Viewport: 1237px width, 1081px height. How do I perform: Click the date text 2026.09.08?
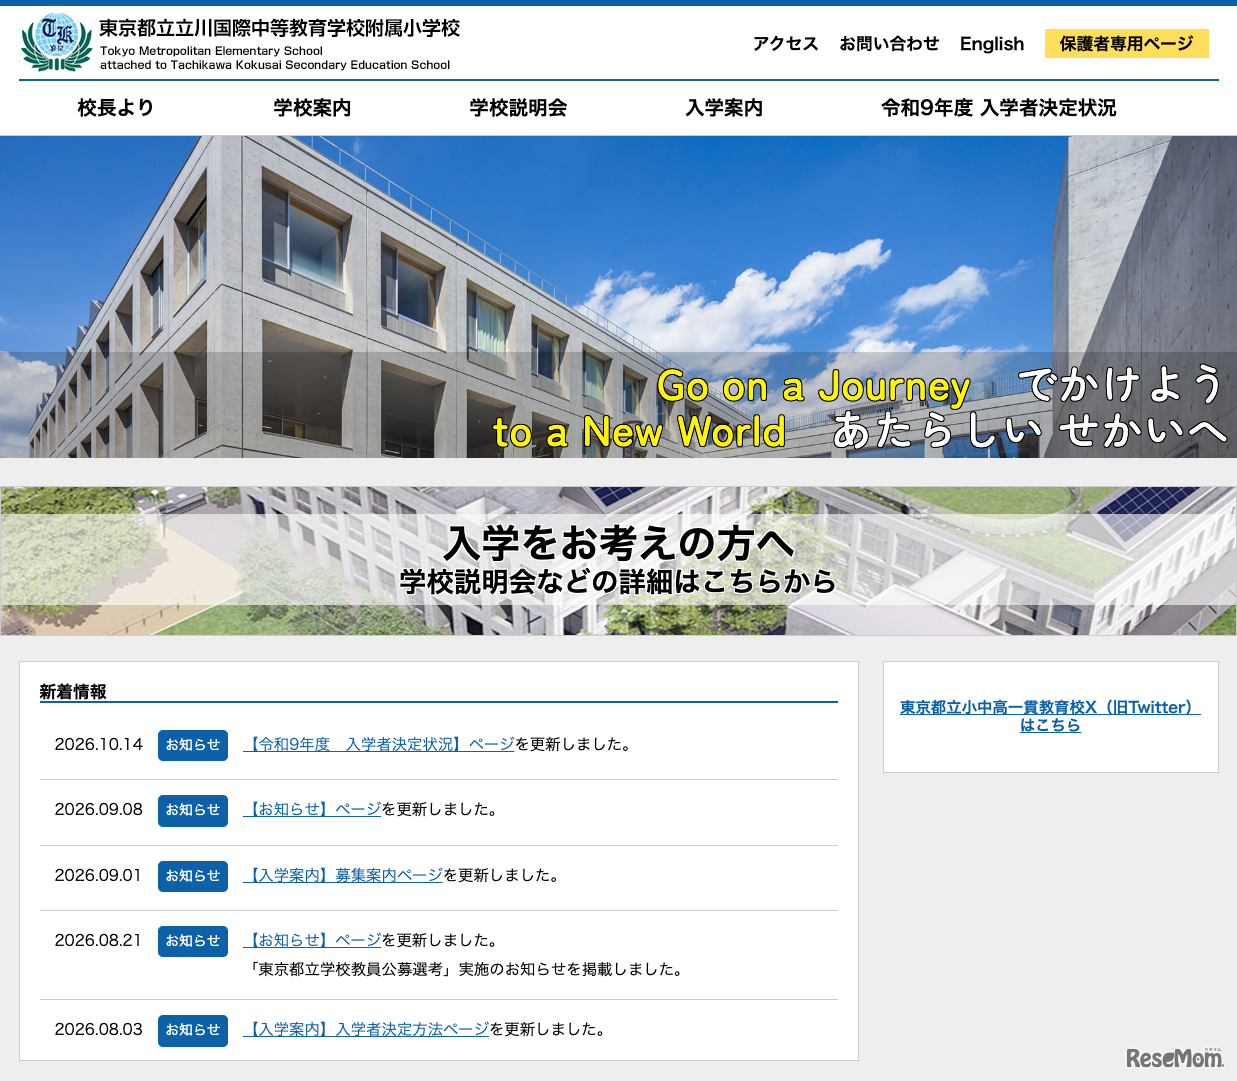99,809
